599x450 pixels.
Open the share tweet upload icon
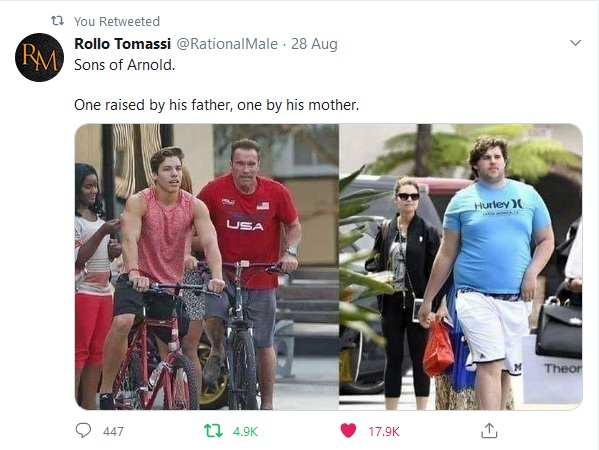(x=489, y=431)
